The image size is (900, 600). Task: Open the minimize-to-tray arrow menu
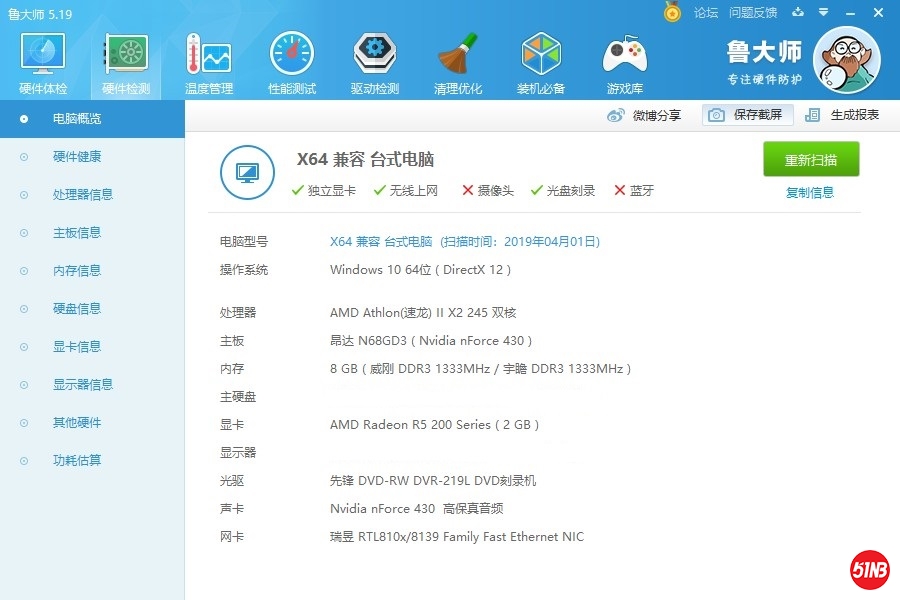822,12
